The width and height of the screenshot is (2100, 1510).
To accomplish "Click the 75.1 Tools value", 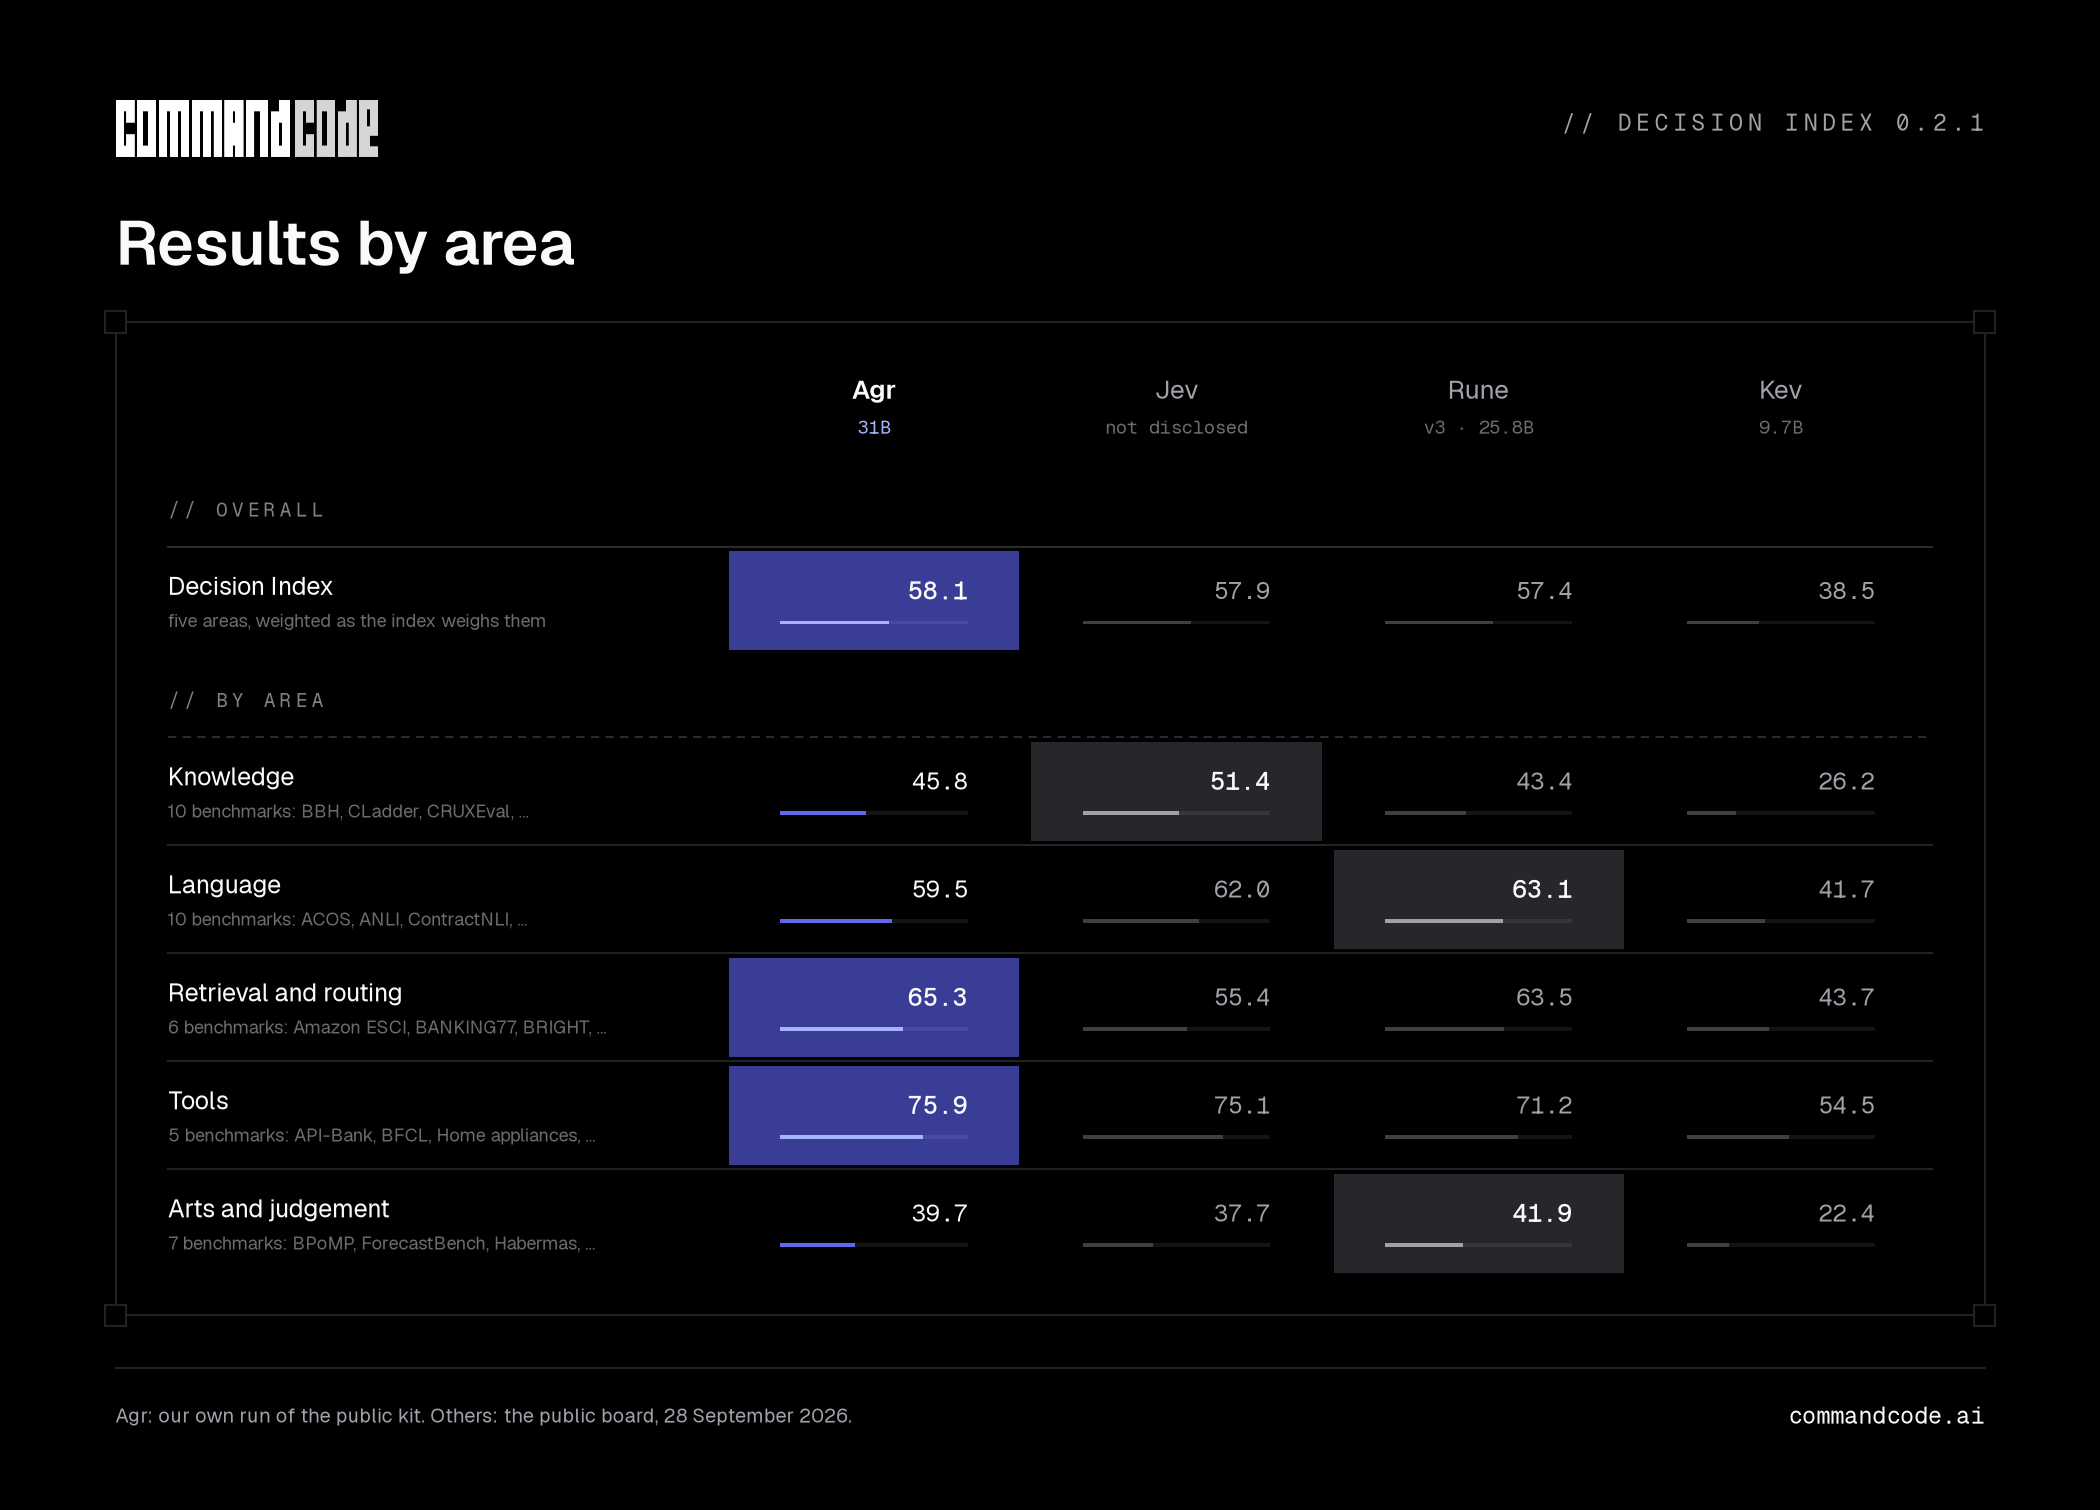I will (1242, 1105).
